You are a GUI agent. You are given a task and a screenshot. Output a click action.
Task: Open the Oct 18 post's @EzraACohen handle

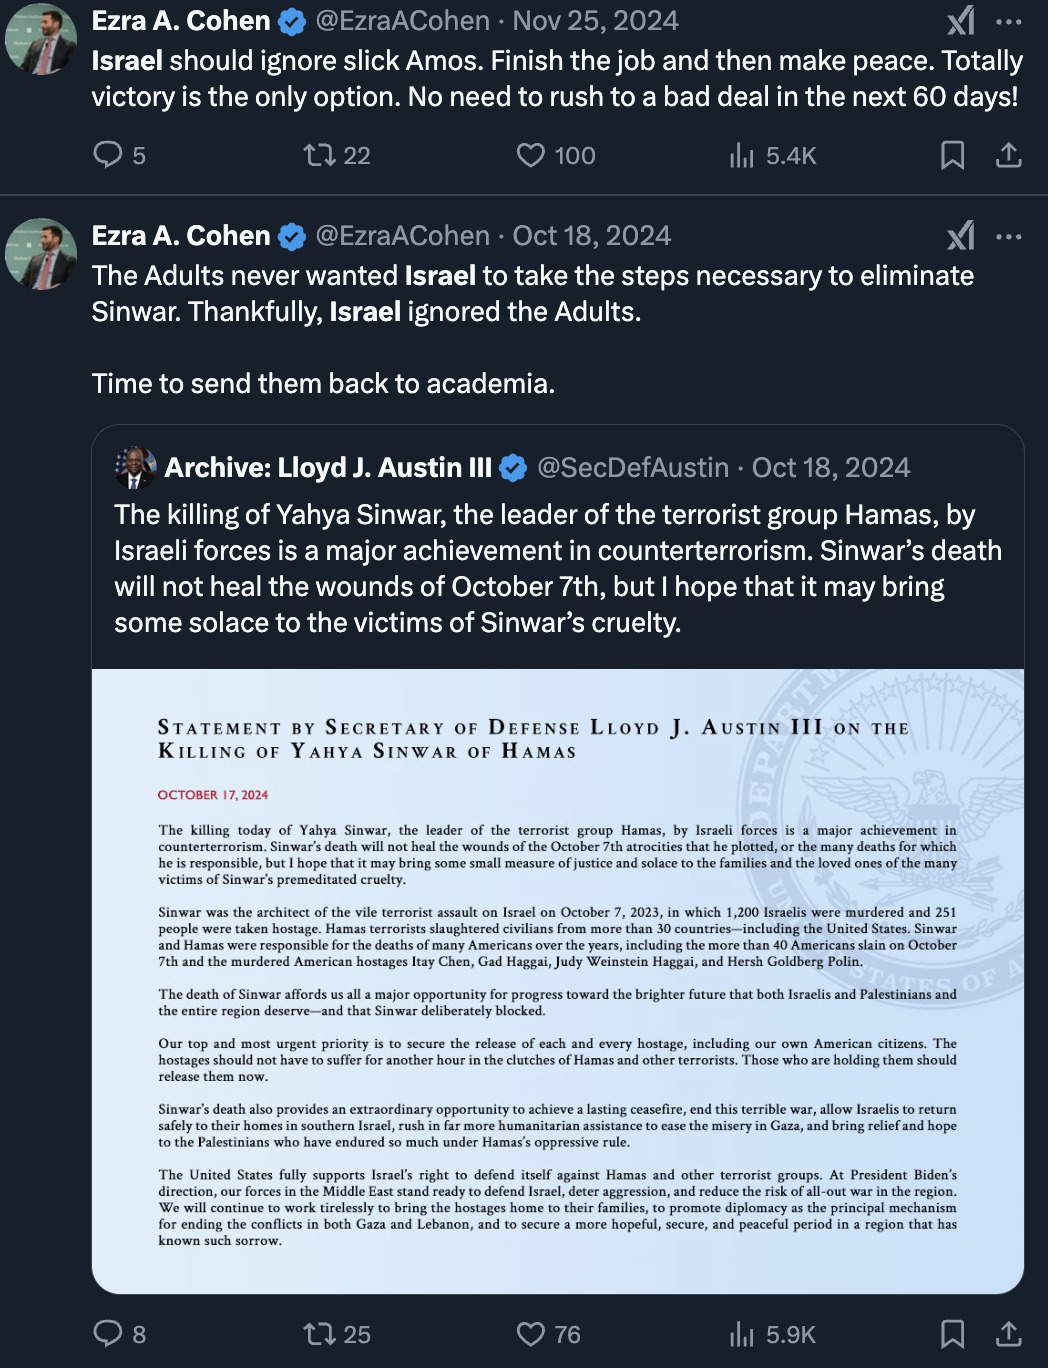pos(403,236)
